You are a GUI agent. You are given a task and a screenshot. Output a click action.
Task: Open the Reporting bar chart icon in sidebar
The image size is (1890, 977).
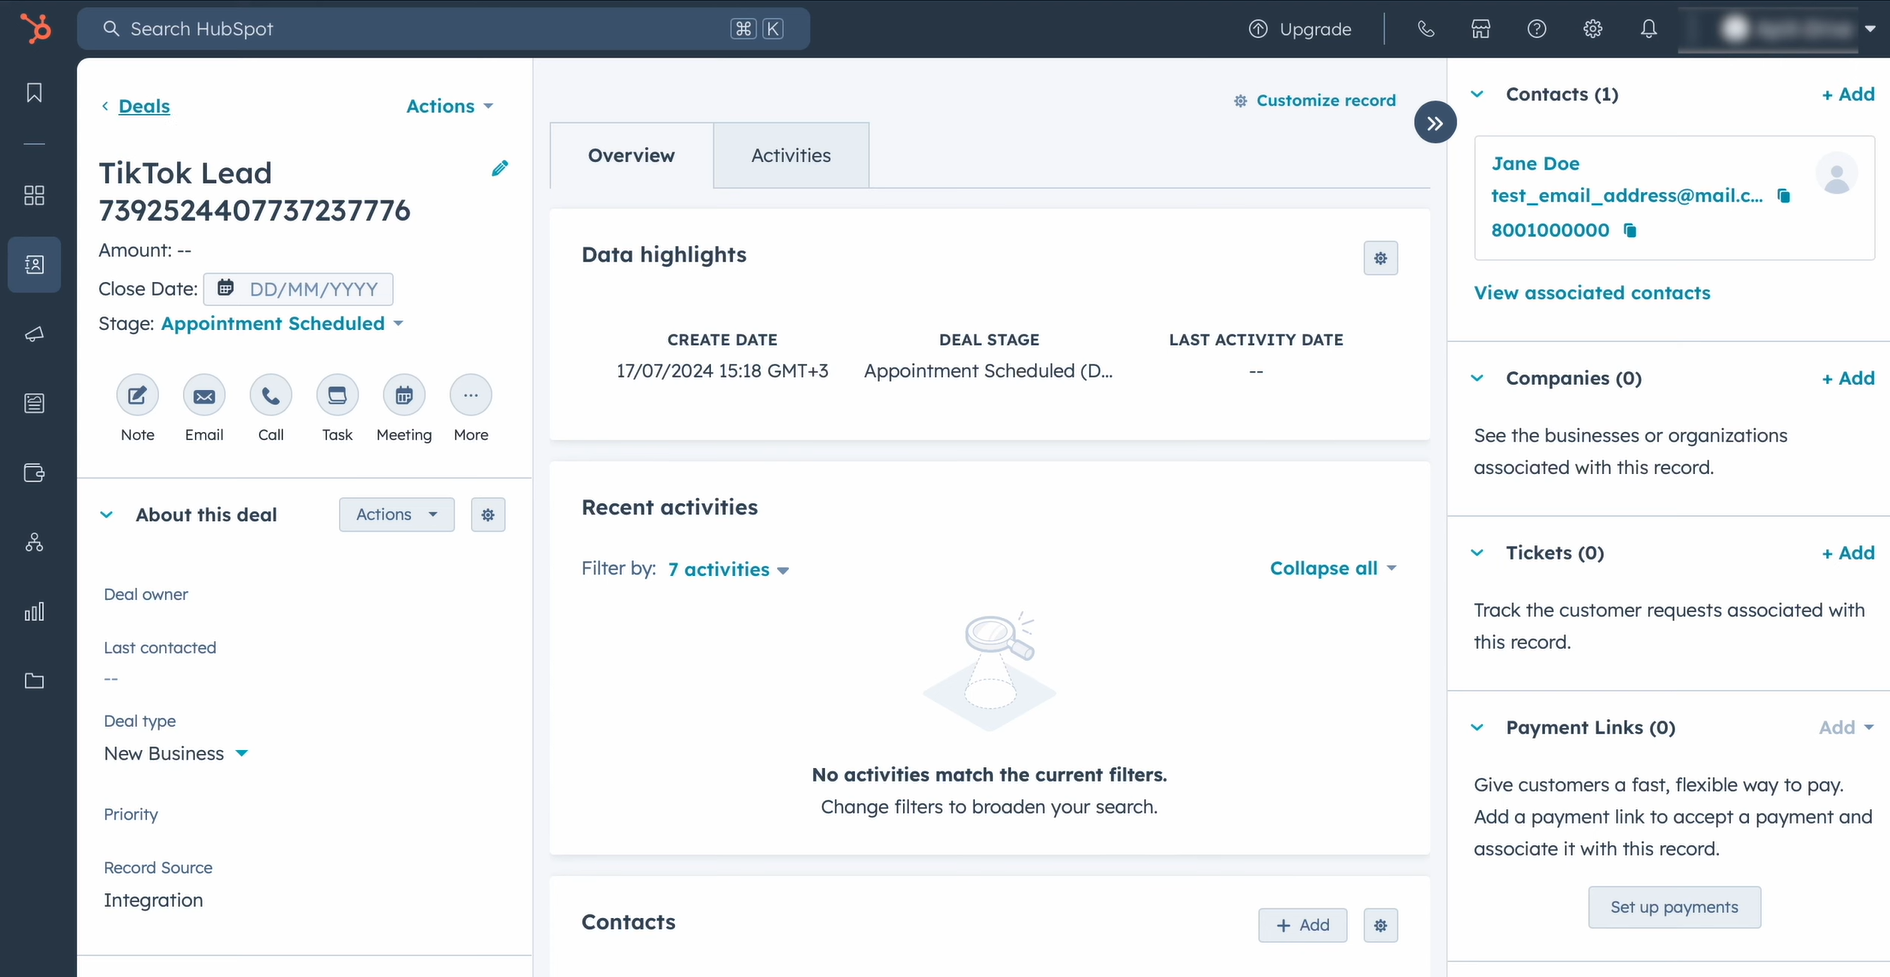[x=34, y=611]
